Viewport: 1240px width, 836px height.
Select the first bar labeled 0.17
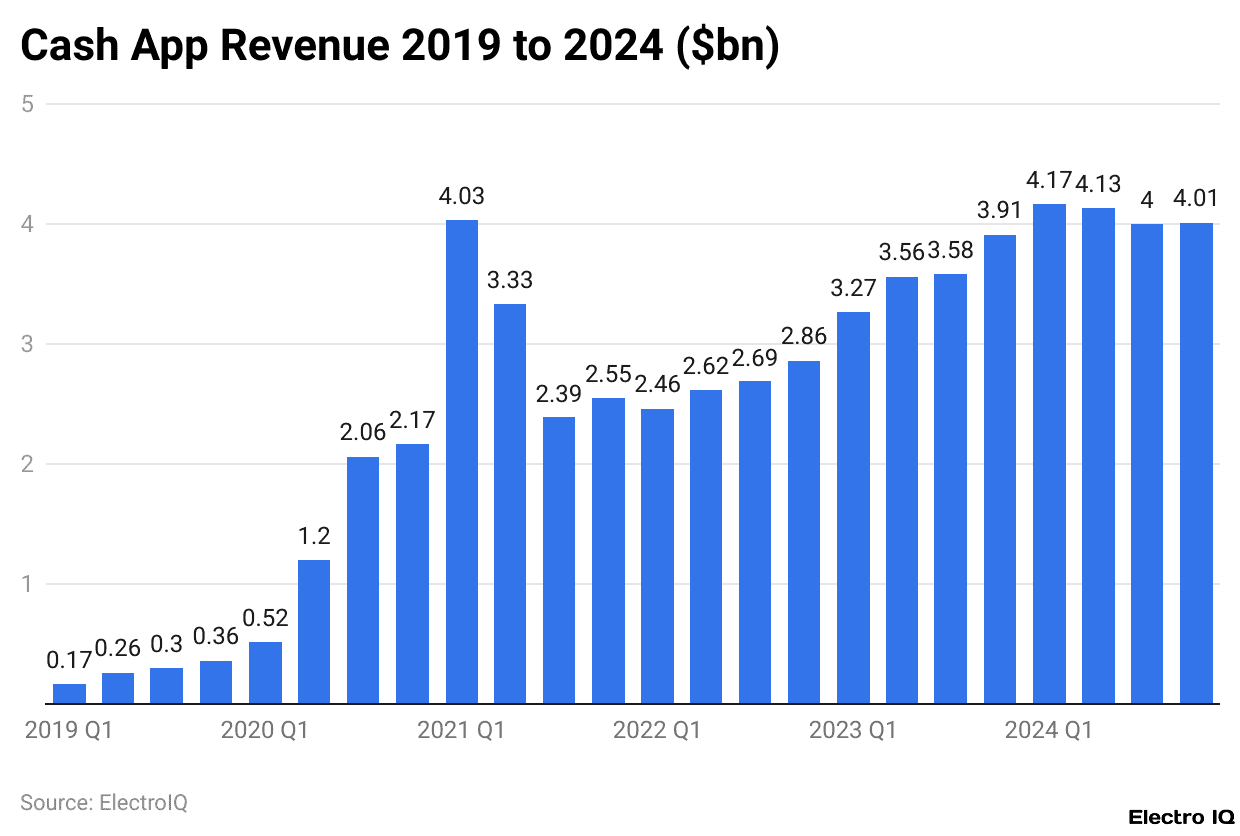(x=69, y=694)
